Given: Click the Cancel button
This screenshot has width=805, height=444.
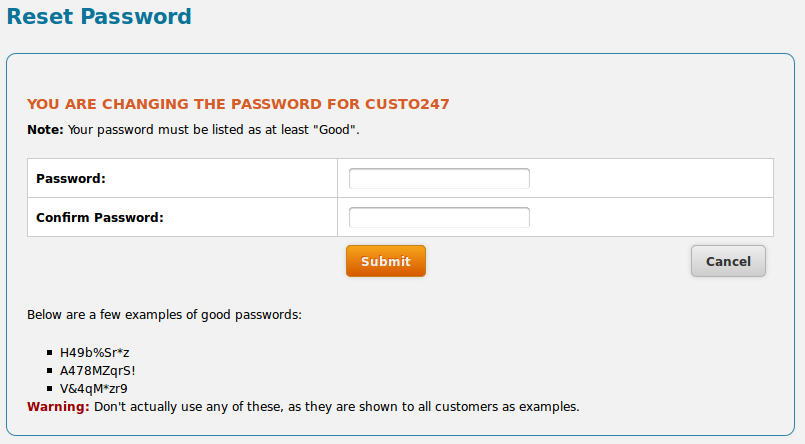Looking at the screenshot, I should (728, 261).
